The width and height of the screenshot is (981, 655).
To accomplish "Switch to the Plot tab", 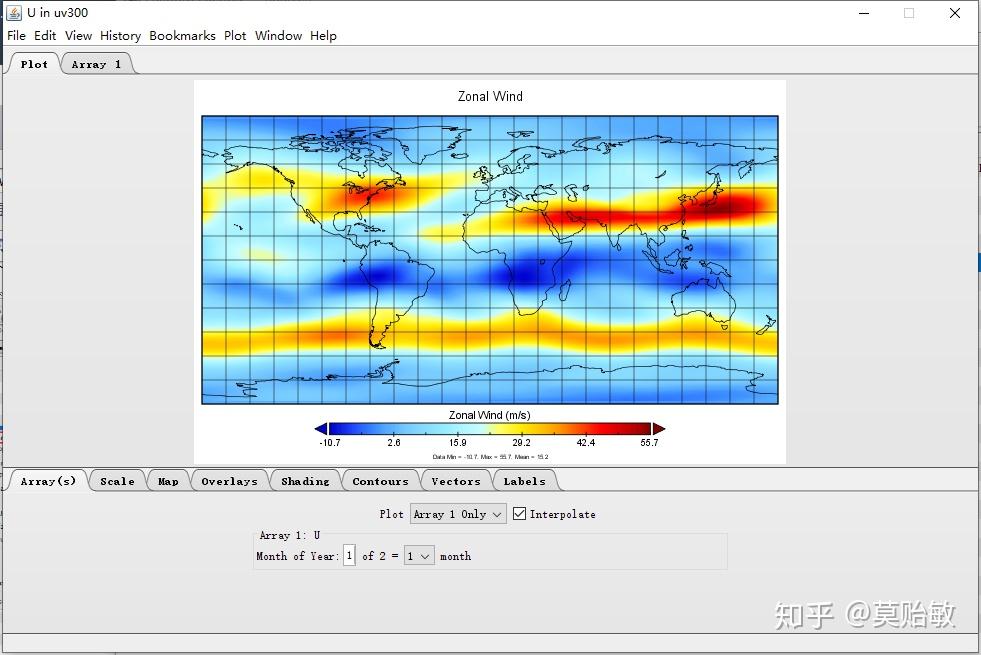I will click(x=34, y=64).
